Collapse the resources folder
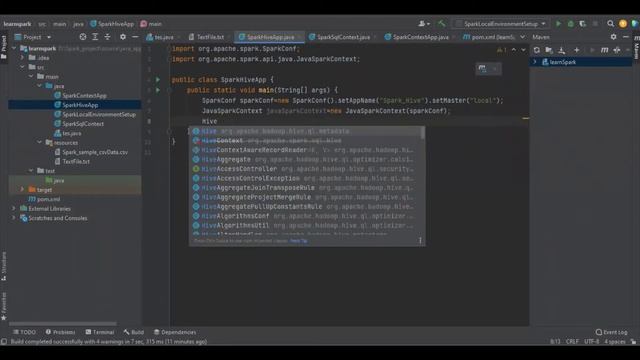This screenshot has width=640, height=360. 40,142
